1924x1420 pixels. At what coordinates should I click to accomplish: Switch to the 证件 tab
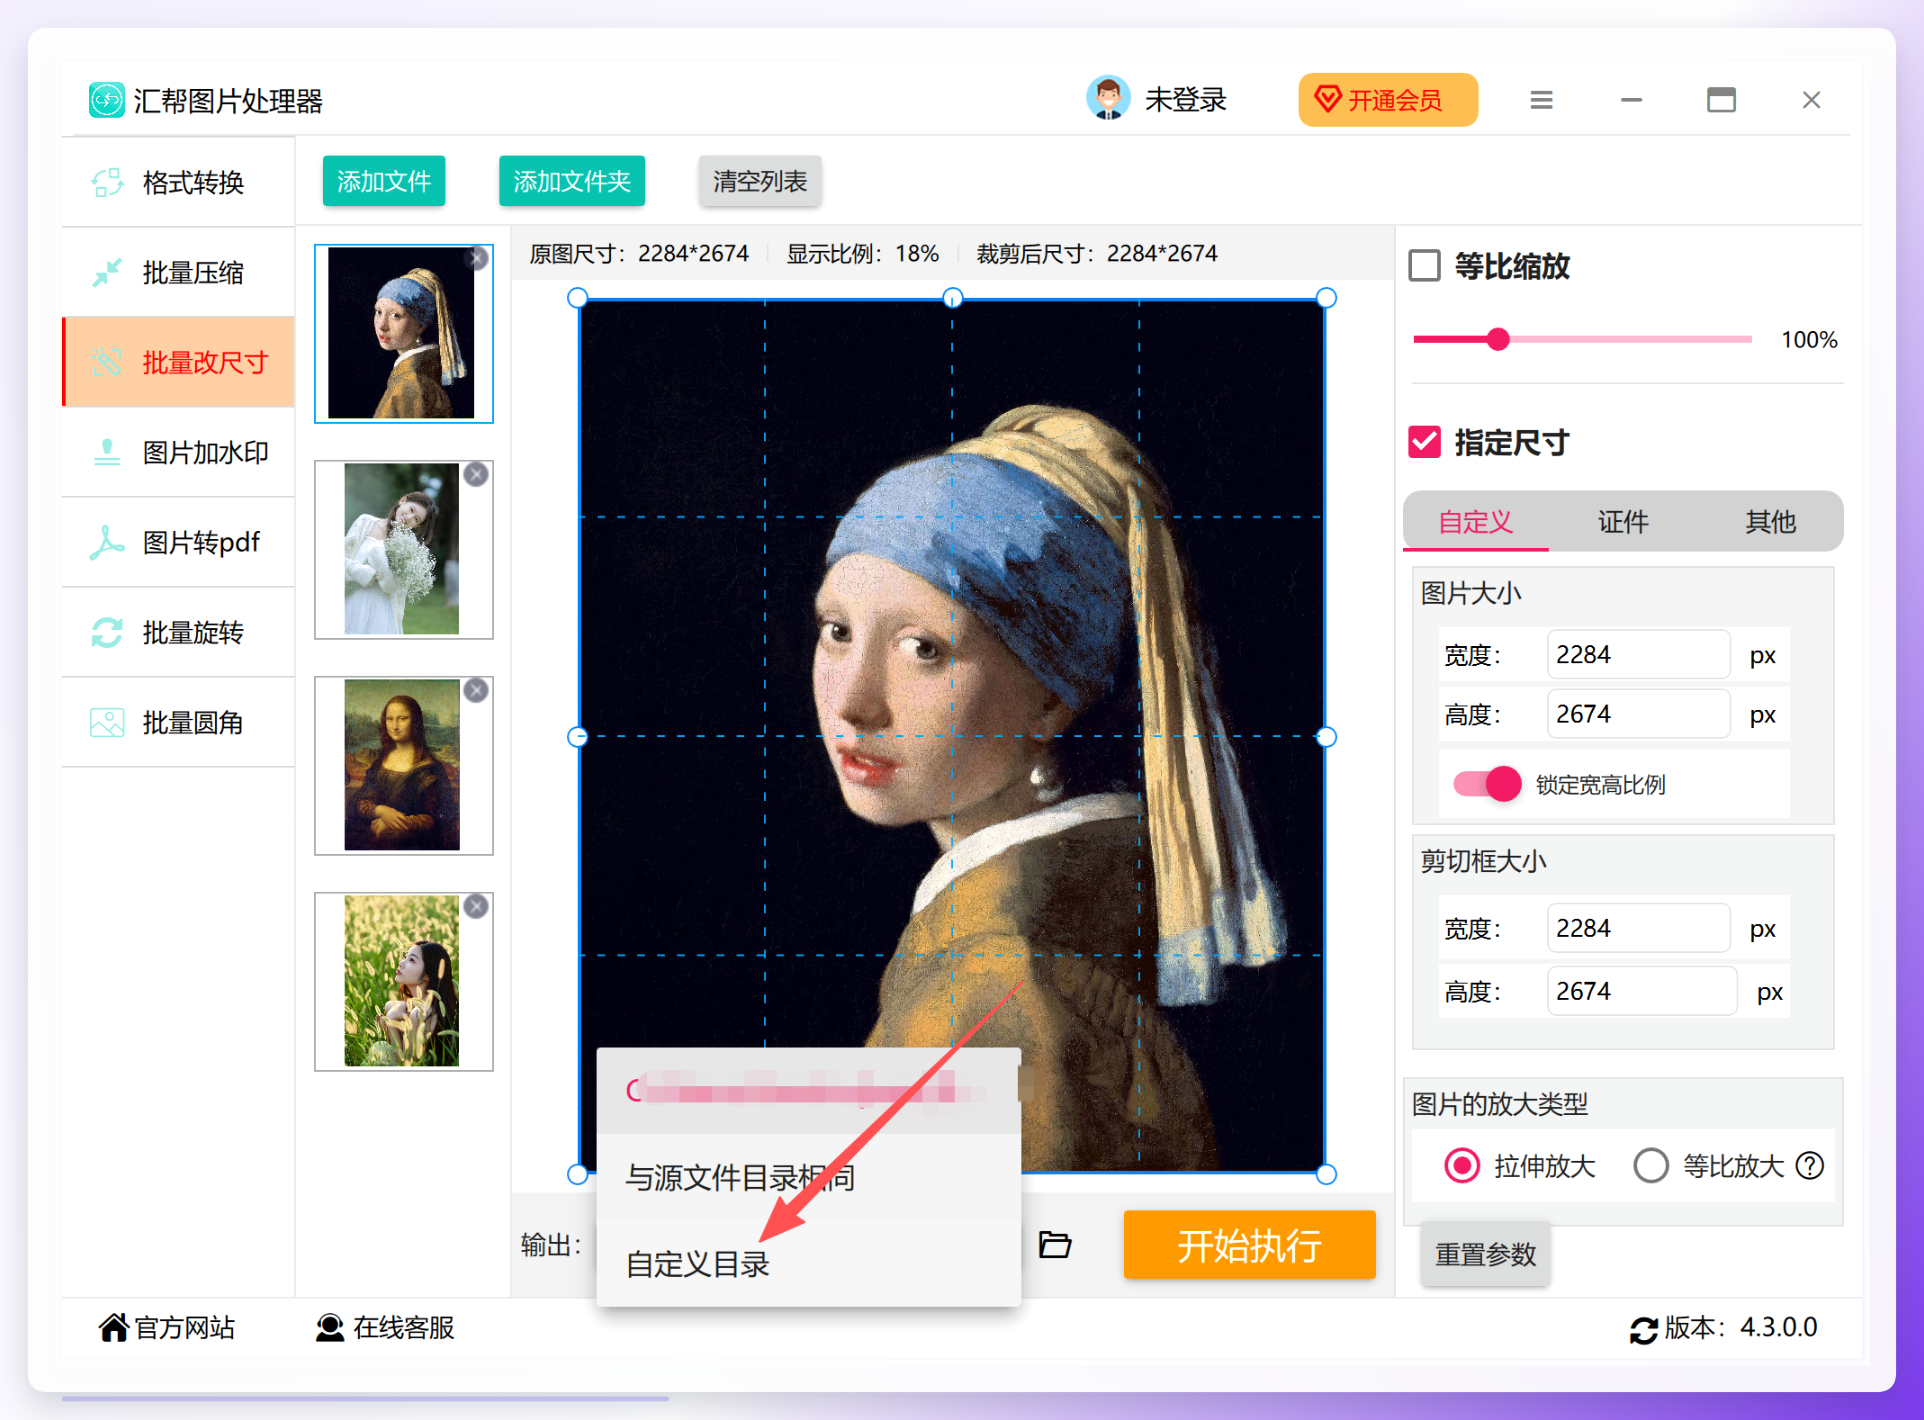1623,521
